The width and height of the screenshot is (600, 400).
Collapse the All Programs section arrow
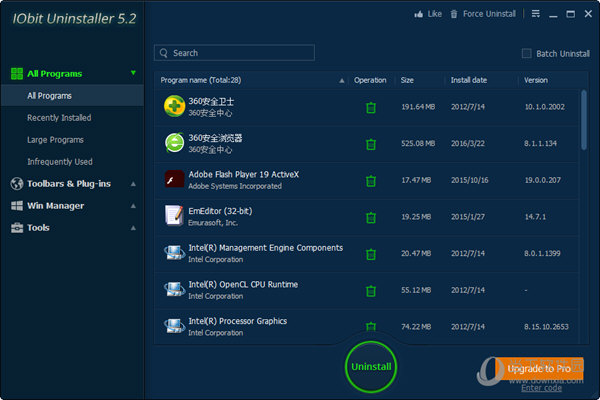(x=133, y=73)
